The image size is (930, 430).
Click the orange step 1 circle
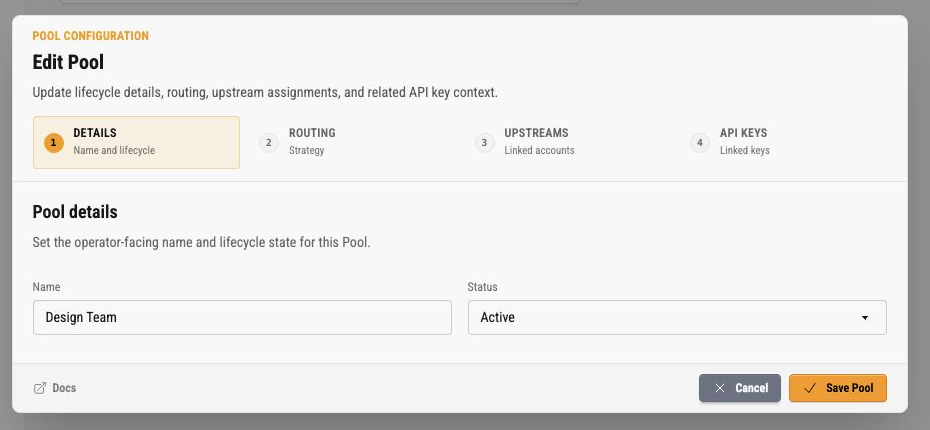[53, 143]
